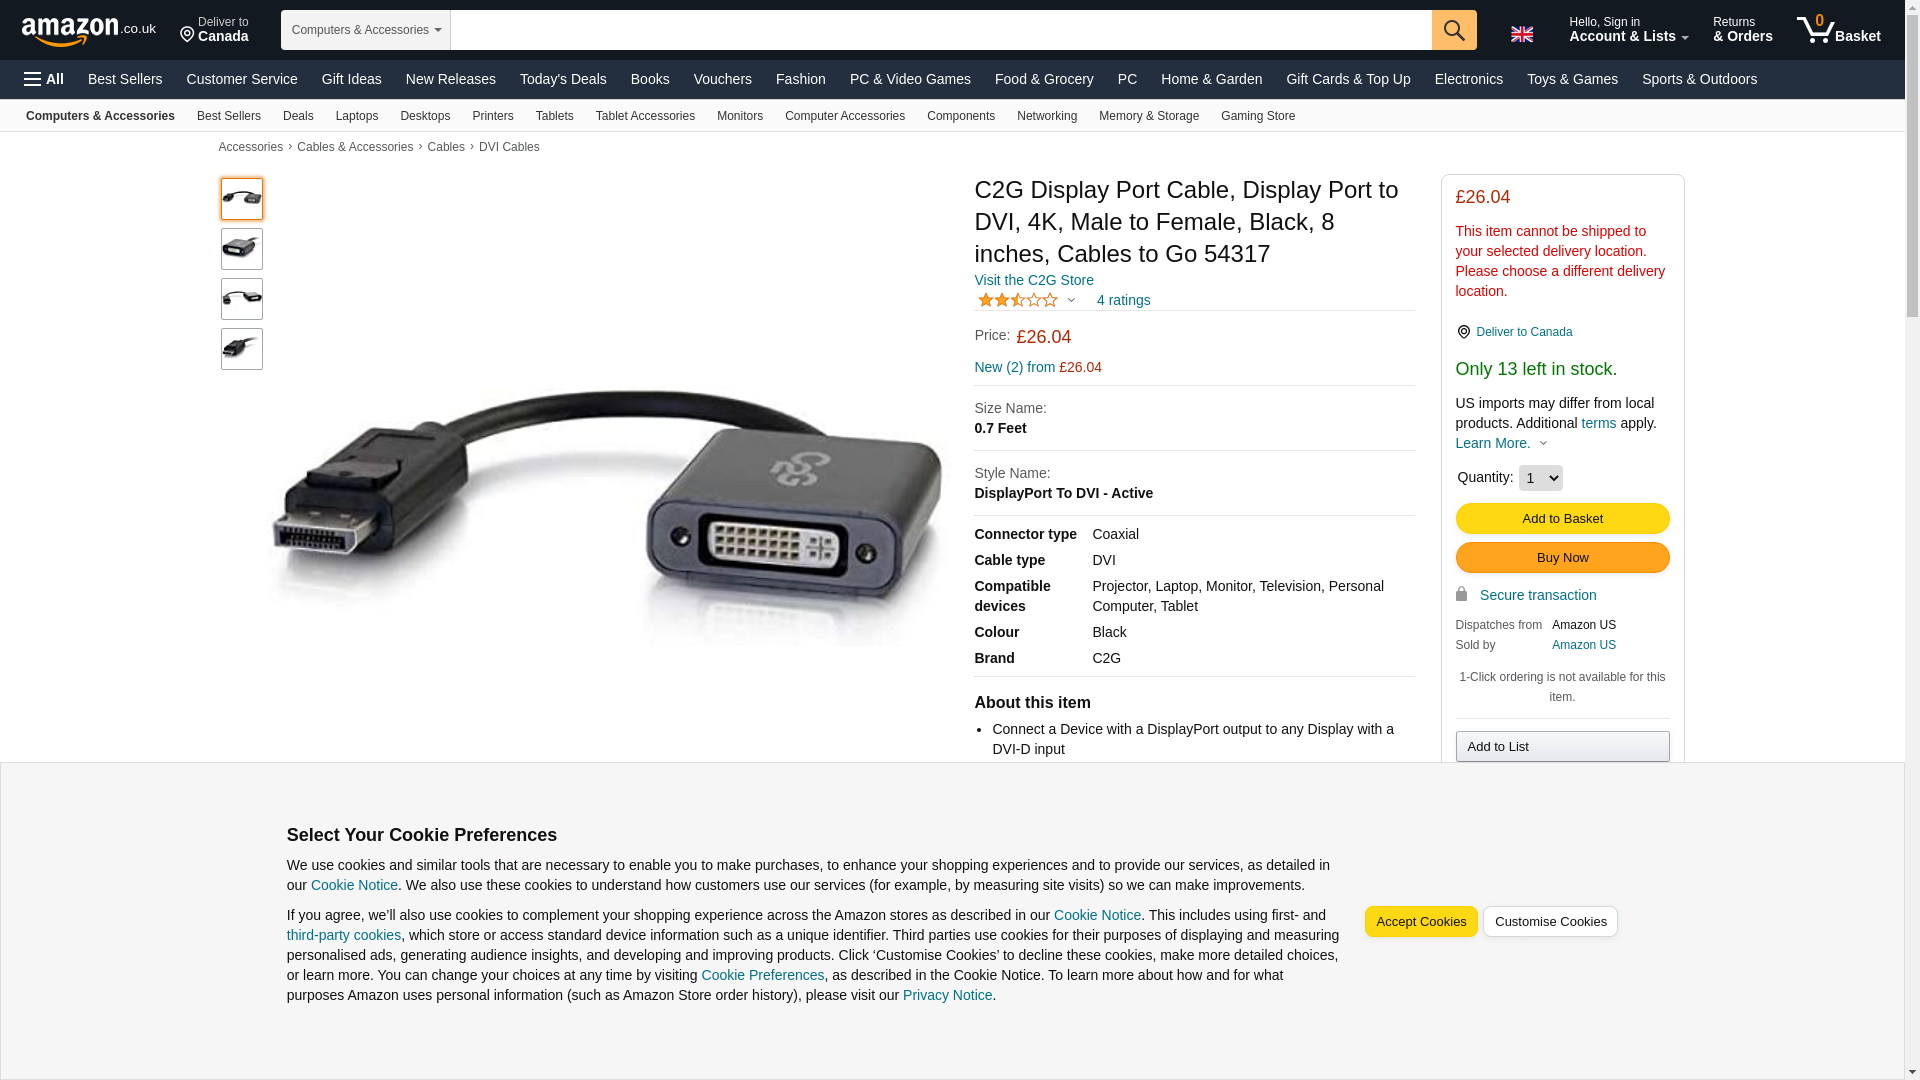Screen dimensions: 1920x1080
Task: Open the Monitors subcategory tab
Action: [x=740, y=116]
